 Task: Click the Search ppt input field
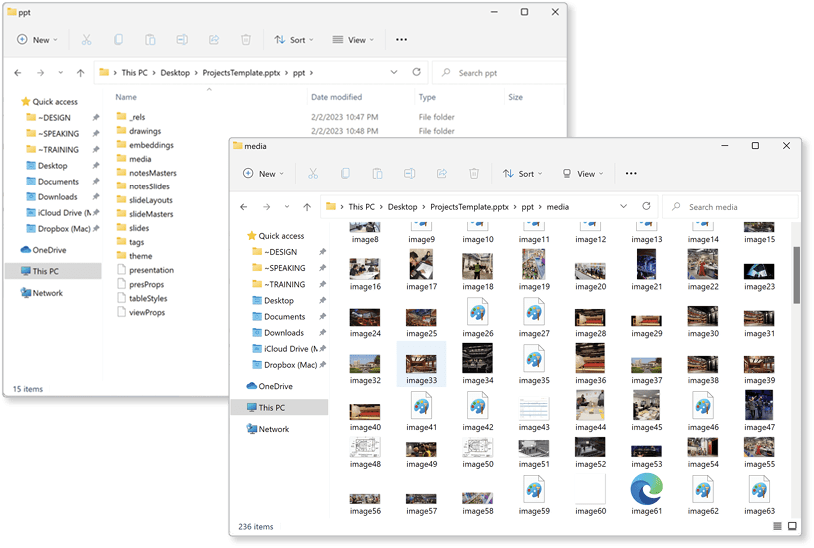(499, 73)
